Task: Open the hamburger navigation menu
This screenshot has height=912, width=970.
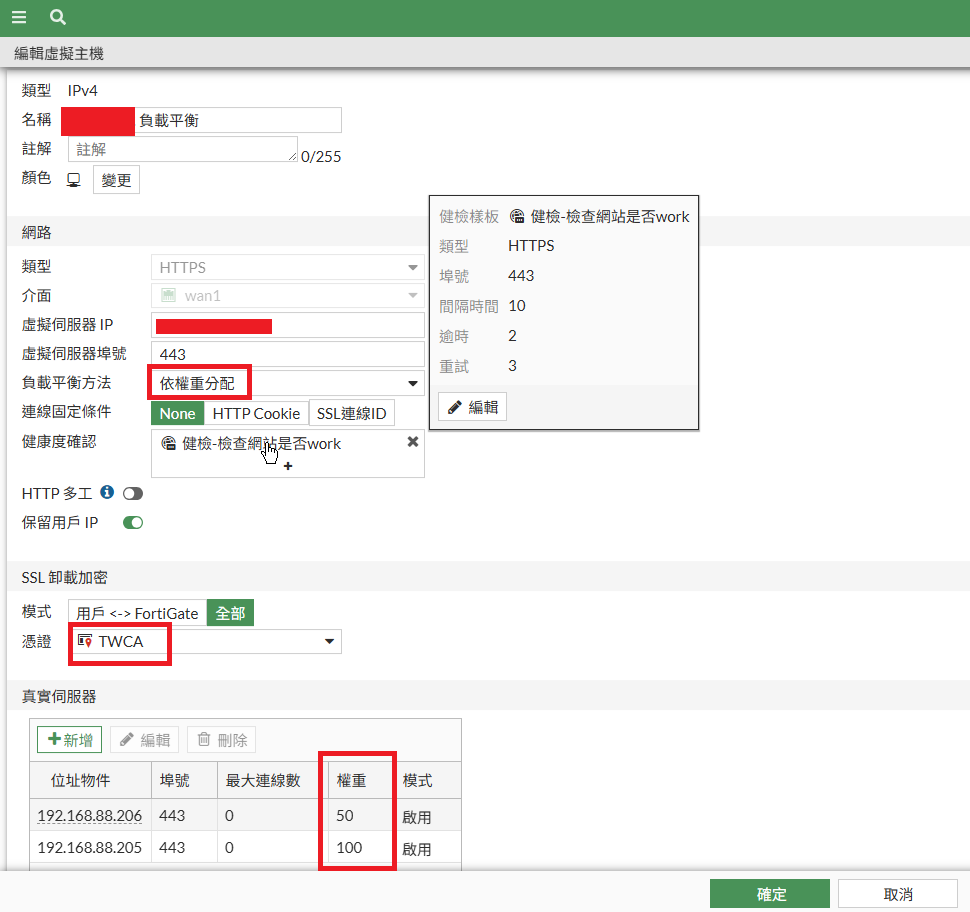Action: point(19,17)
